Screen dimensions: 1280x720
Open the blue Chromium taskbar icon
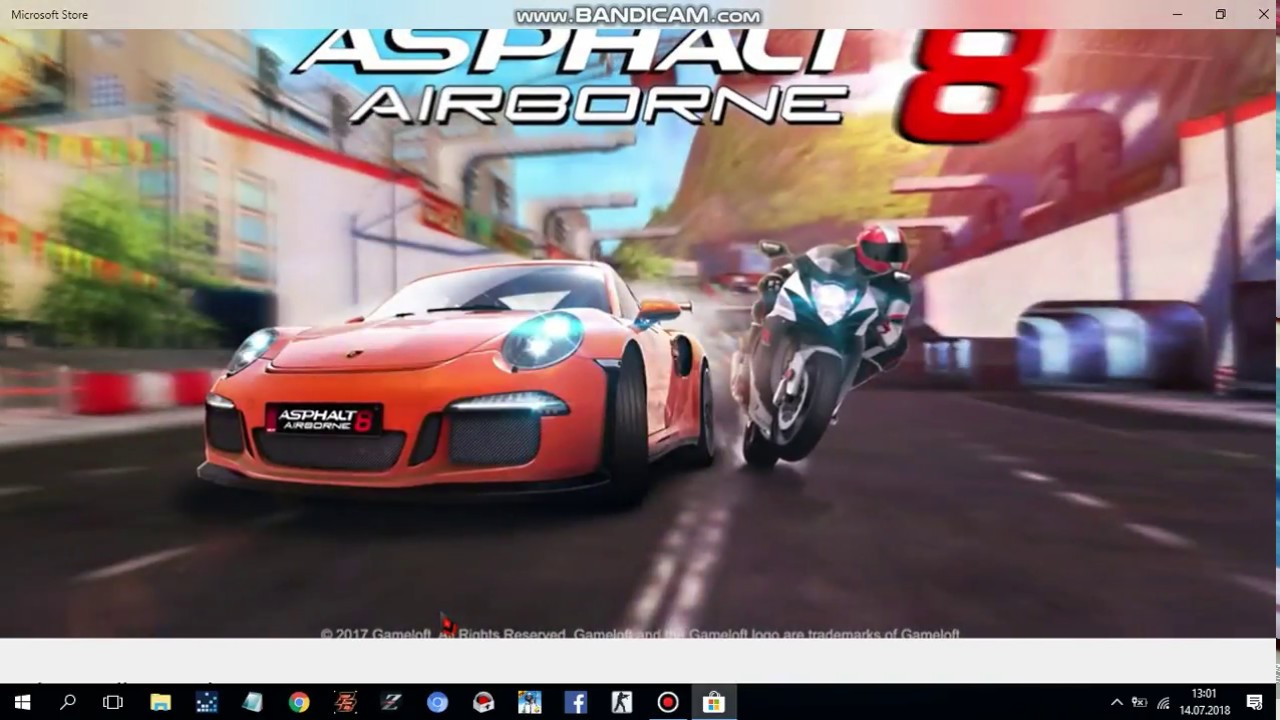pyautogui.click(x=437, y=703)
